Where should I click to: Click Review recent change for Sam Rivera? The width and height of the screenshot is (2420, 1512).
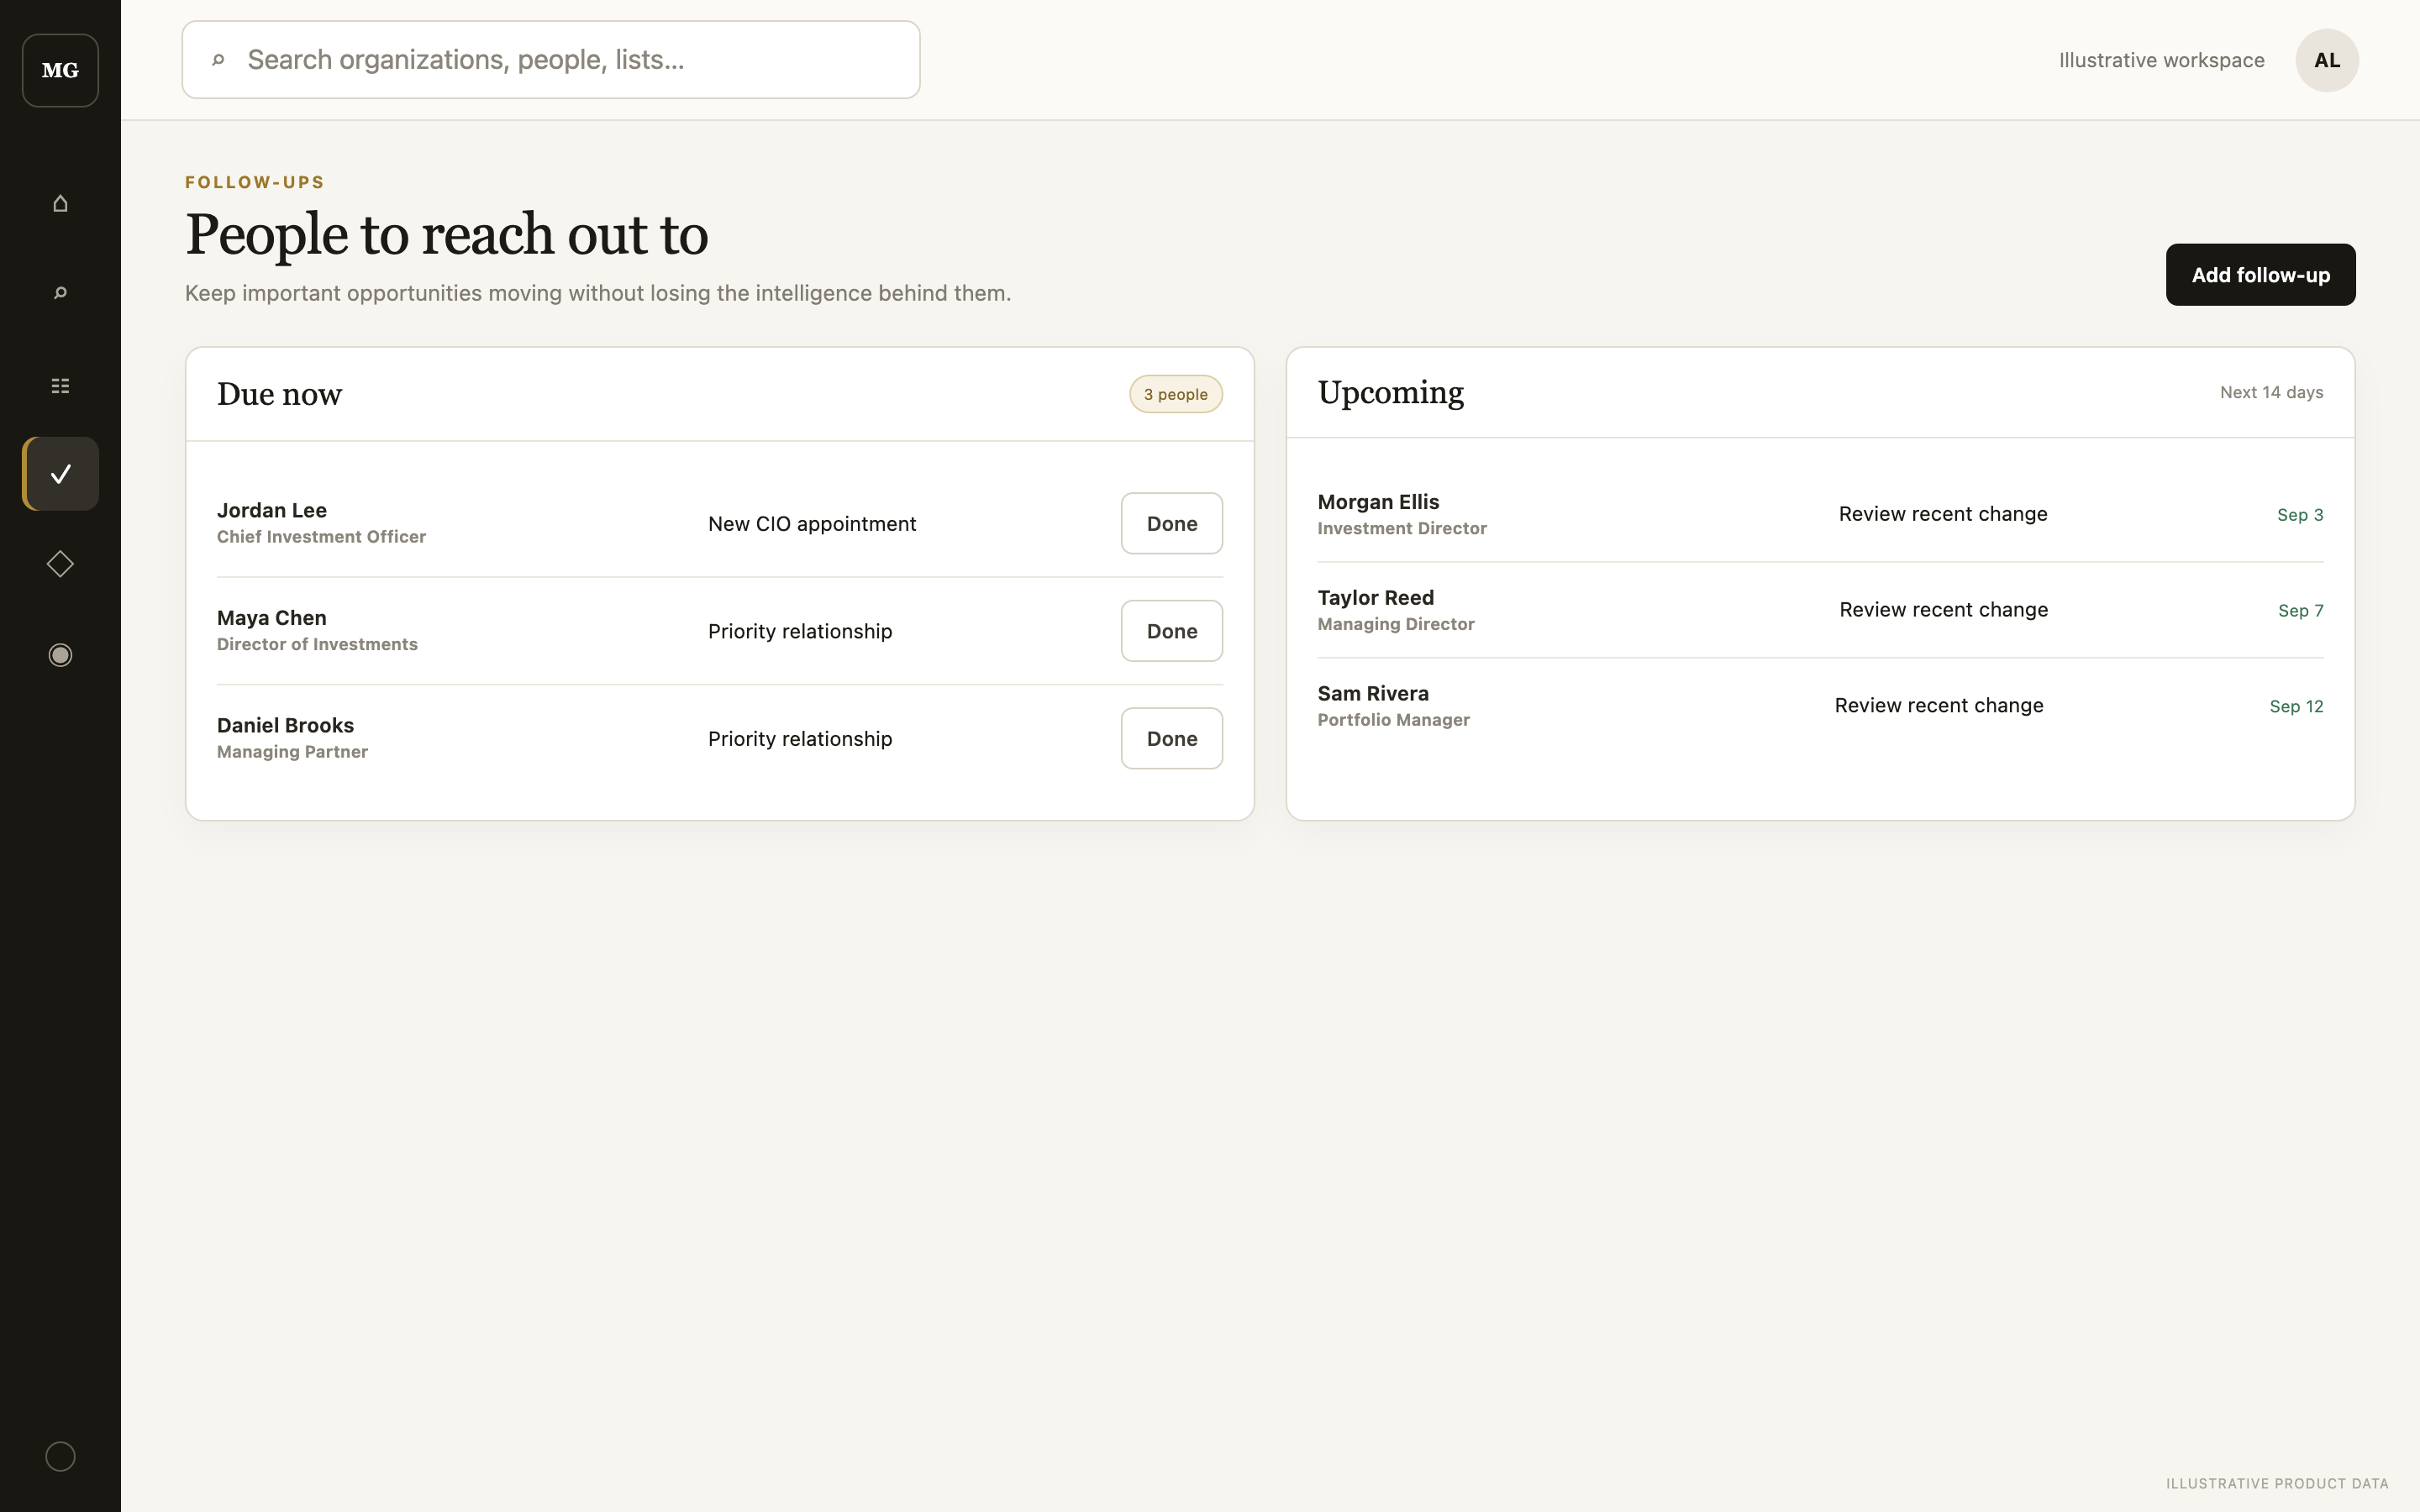(x=1938, y=706)
